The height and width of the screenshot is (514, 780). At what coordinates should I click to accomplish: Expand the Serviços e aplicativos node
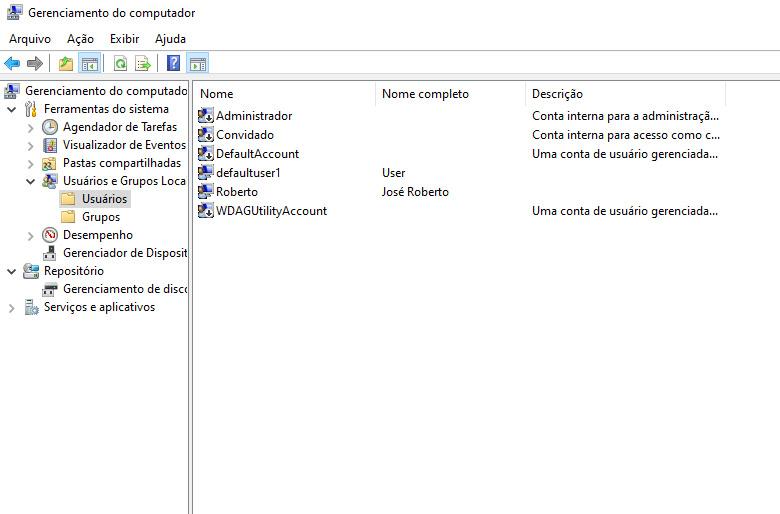tap(11, 308)
